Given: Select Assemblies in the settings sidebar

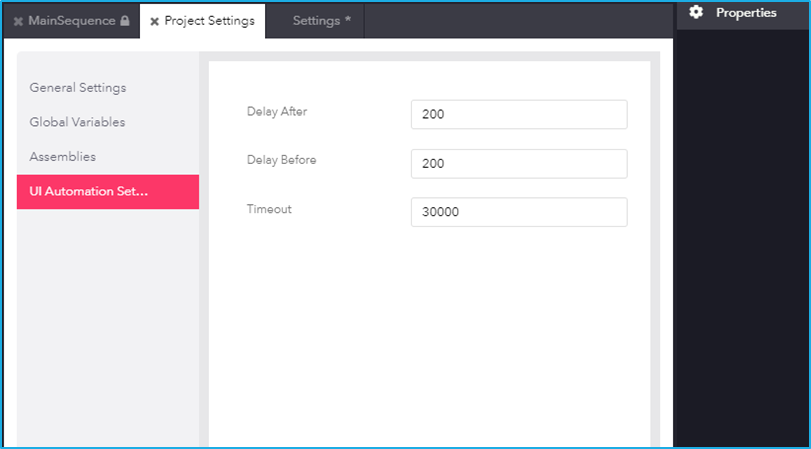Looking at the screenshot, I should pos(63,157).
